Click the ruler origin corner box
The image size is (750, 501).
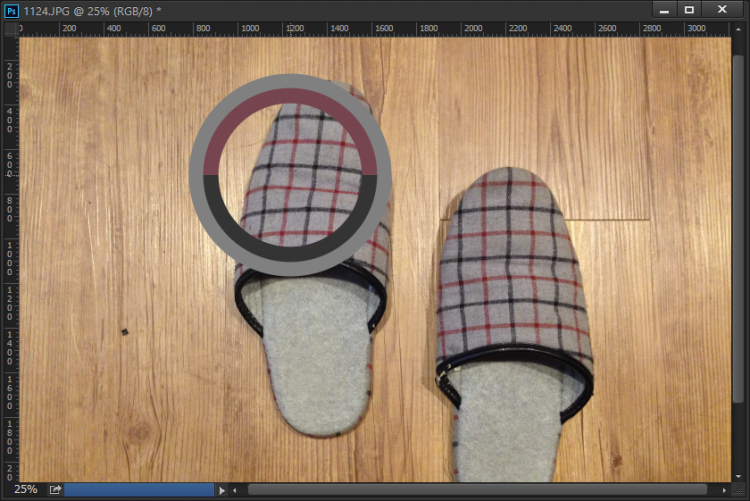click(x=11, y=29)
